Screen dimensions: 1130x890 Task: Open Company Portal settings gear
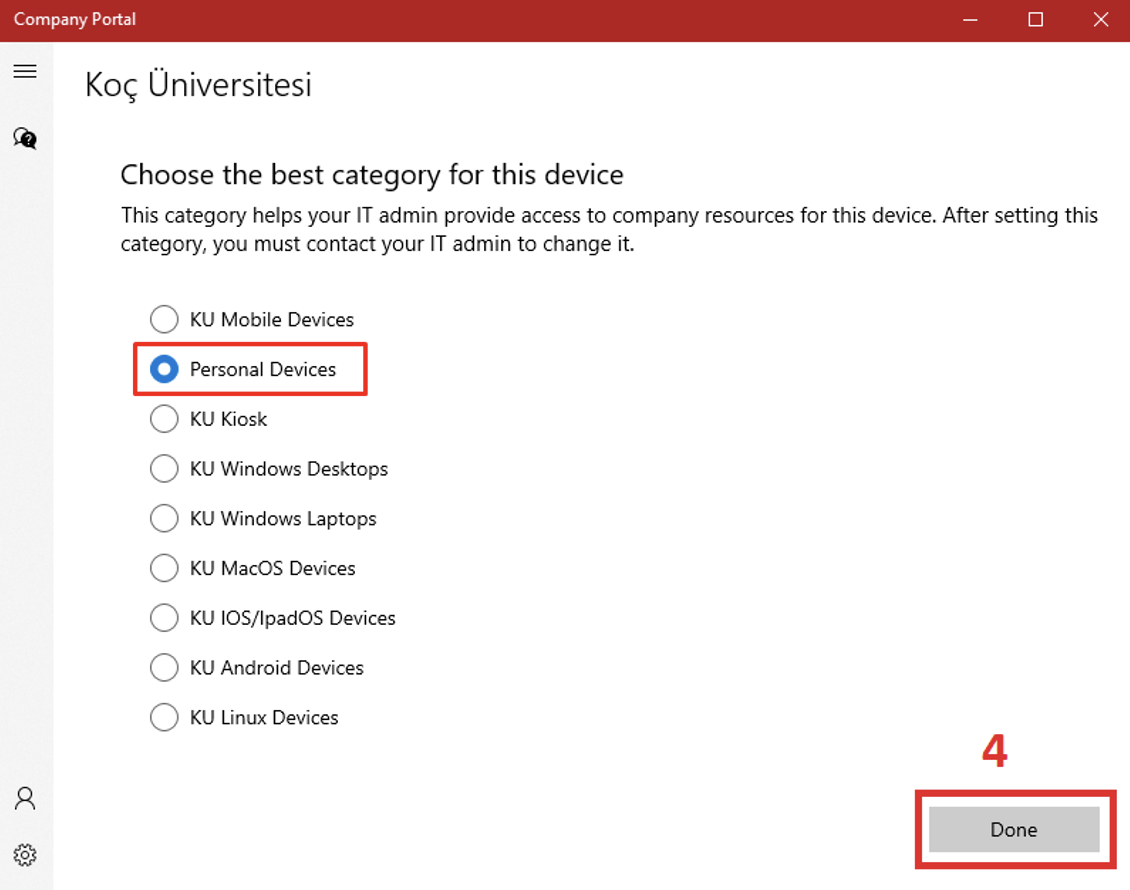coord(25,855)
